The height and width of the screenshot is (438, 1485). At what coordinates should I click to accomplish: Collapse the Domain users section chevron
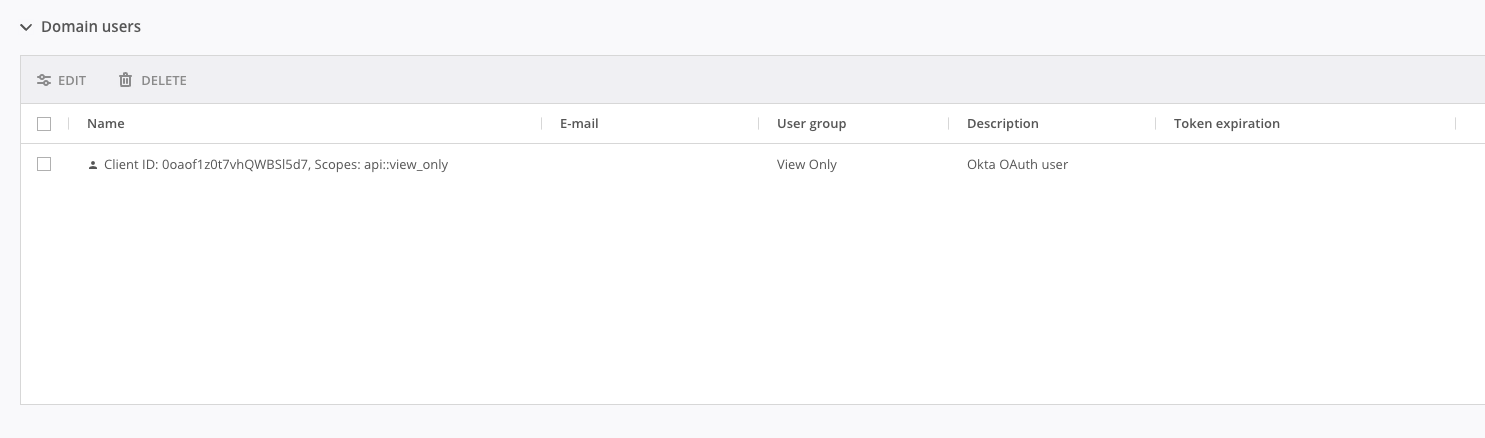click(x=26, y=27)
